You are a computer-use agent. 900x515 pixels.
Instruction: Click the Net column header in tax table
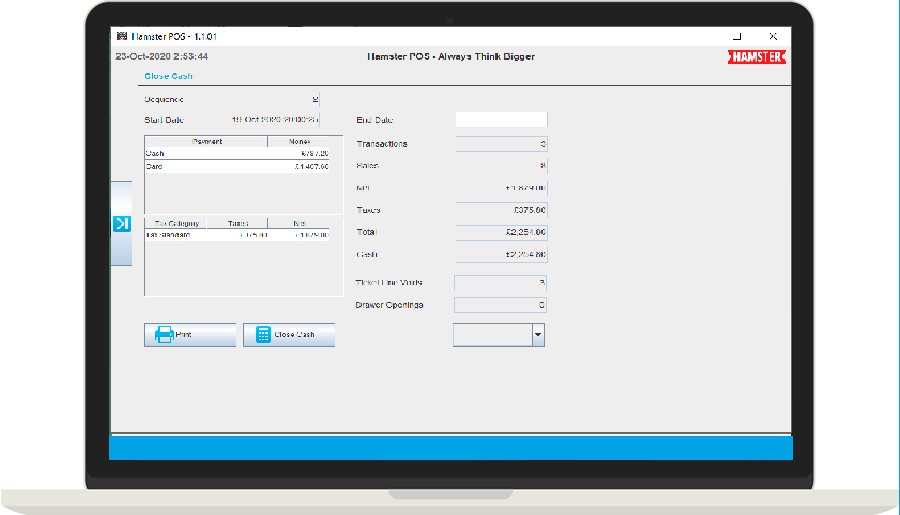pos(299,223)
